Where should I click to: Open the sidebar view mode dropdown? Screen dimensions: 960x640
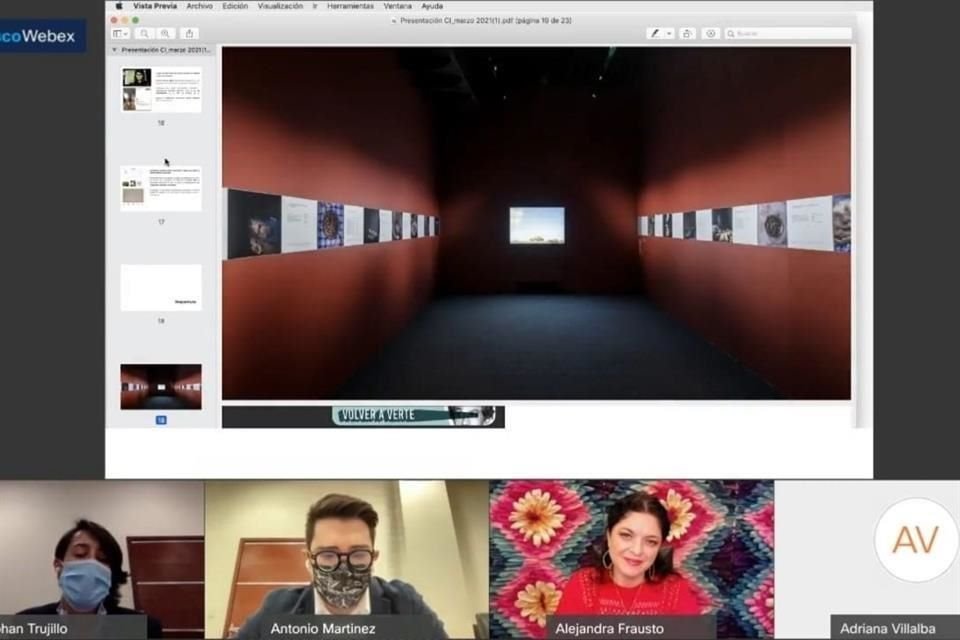click(x=121, y=33)
